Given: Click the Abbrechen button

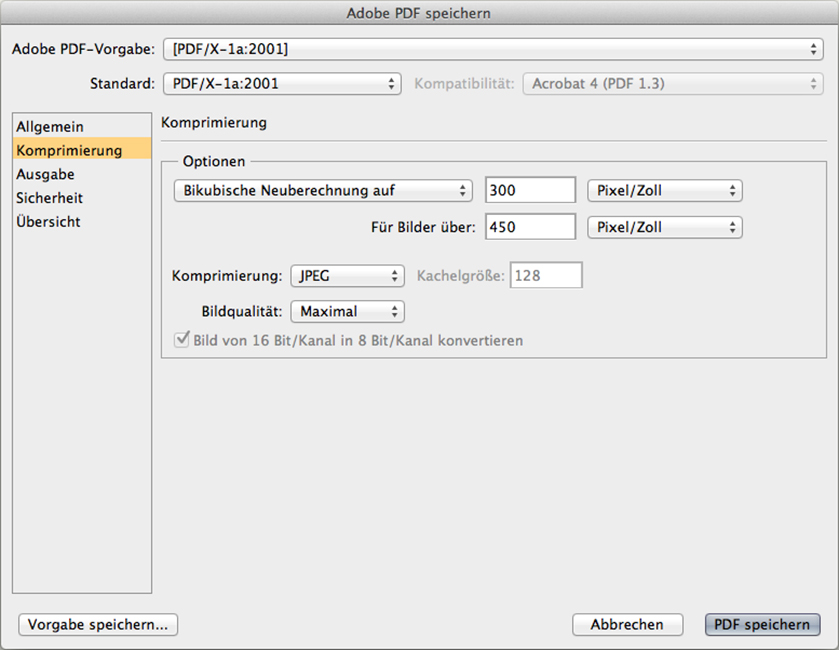Looking at the screenshot, I should pos(627,624).
